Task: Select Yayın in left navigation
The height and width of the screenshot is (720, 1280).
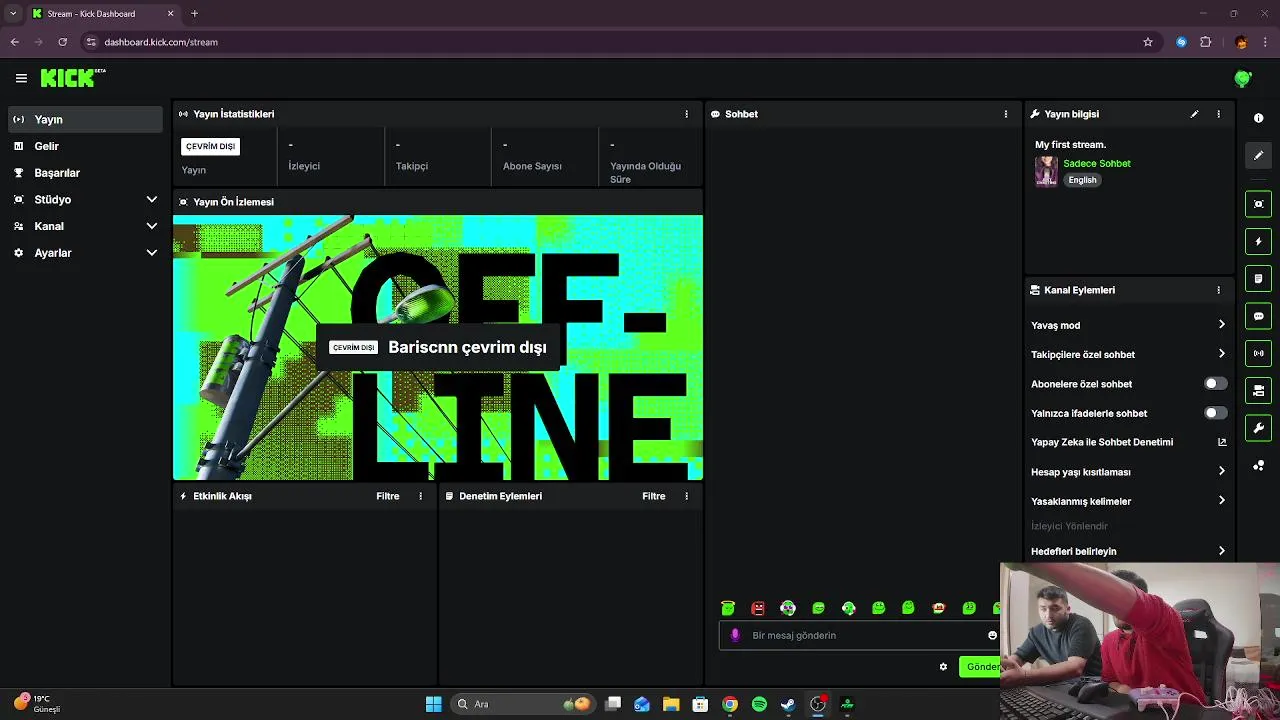Action: pyautogui.click(x=86, y=119)
